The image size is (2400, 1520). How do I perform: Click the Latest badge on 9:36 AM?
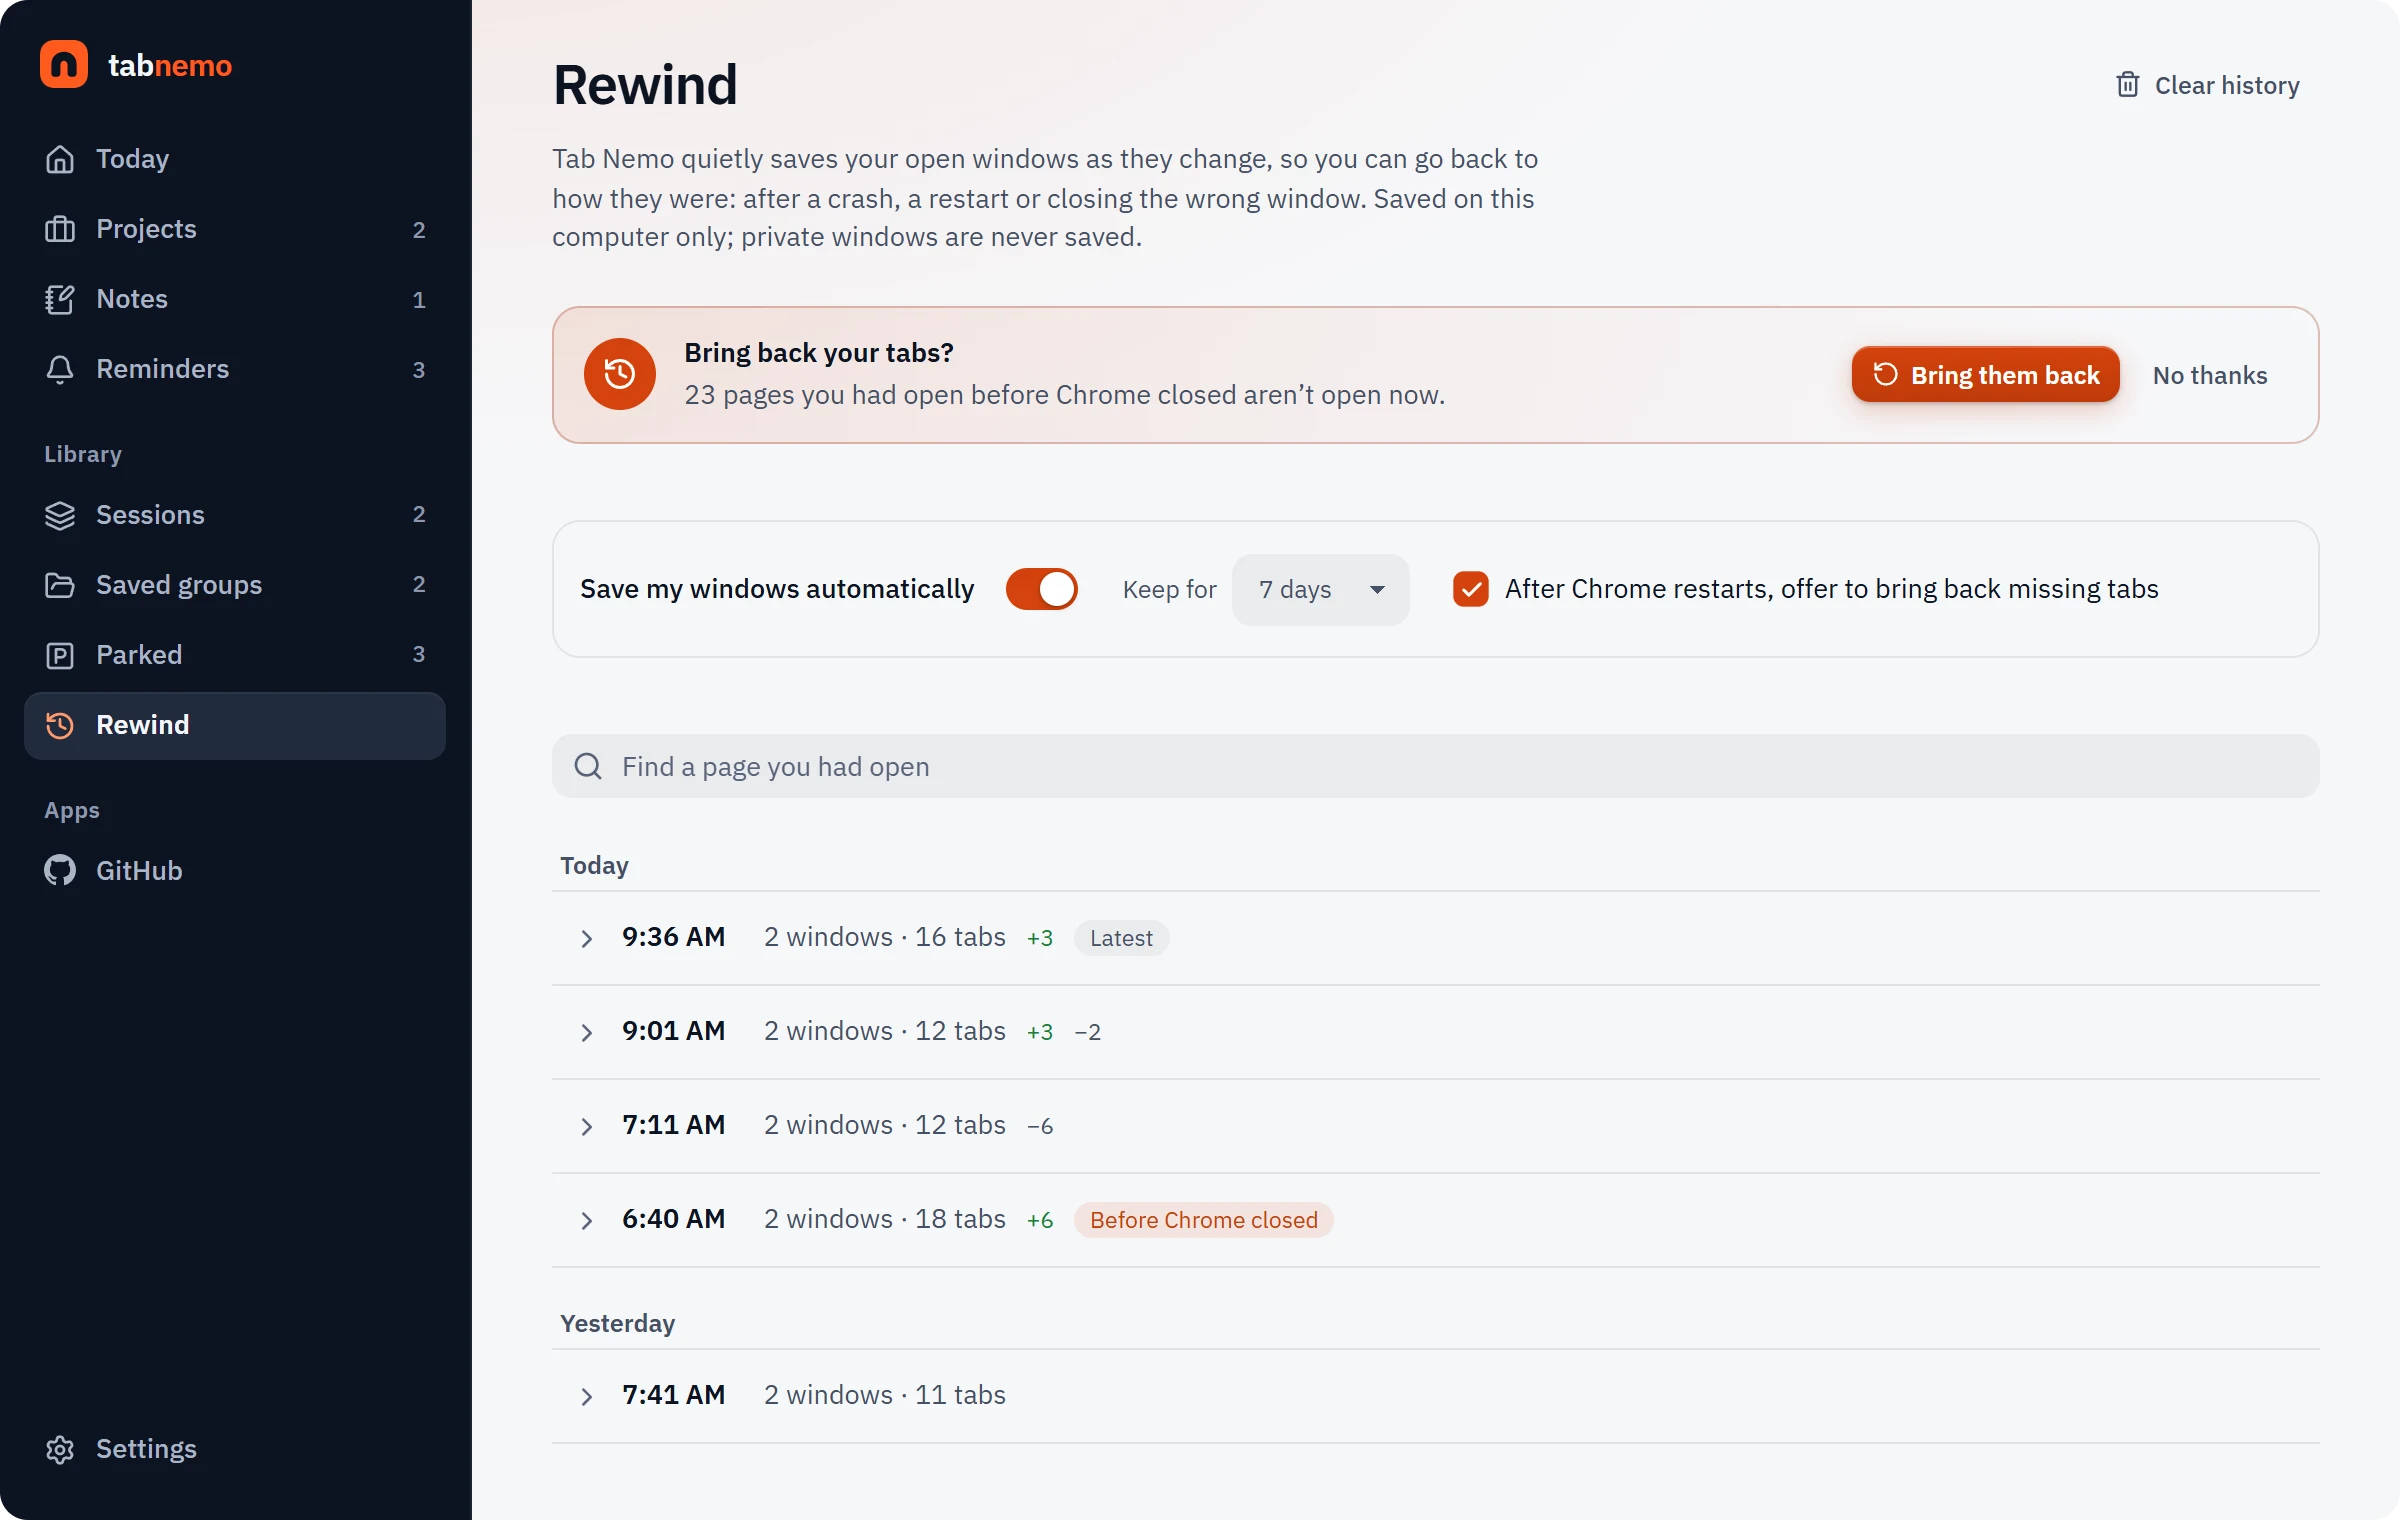tap(1121, 938)
